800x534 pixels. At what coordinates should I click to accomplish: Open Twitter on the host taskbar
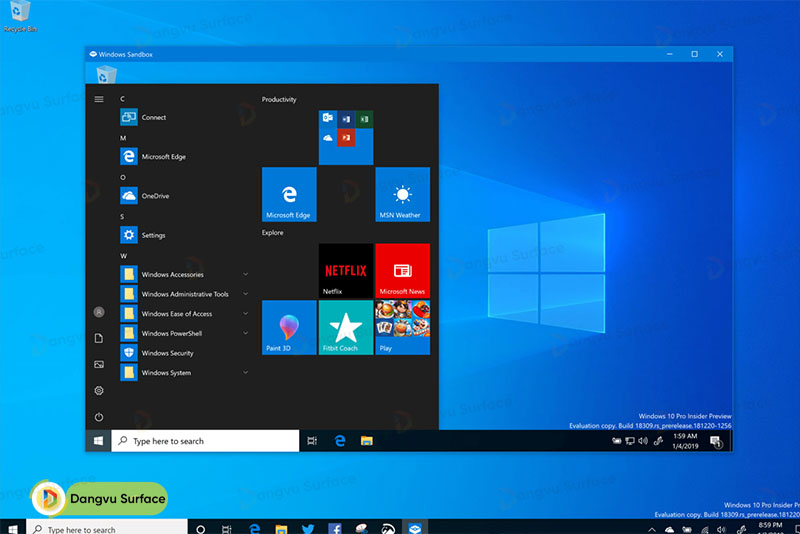pos(308,528)
